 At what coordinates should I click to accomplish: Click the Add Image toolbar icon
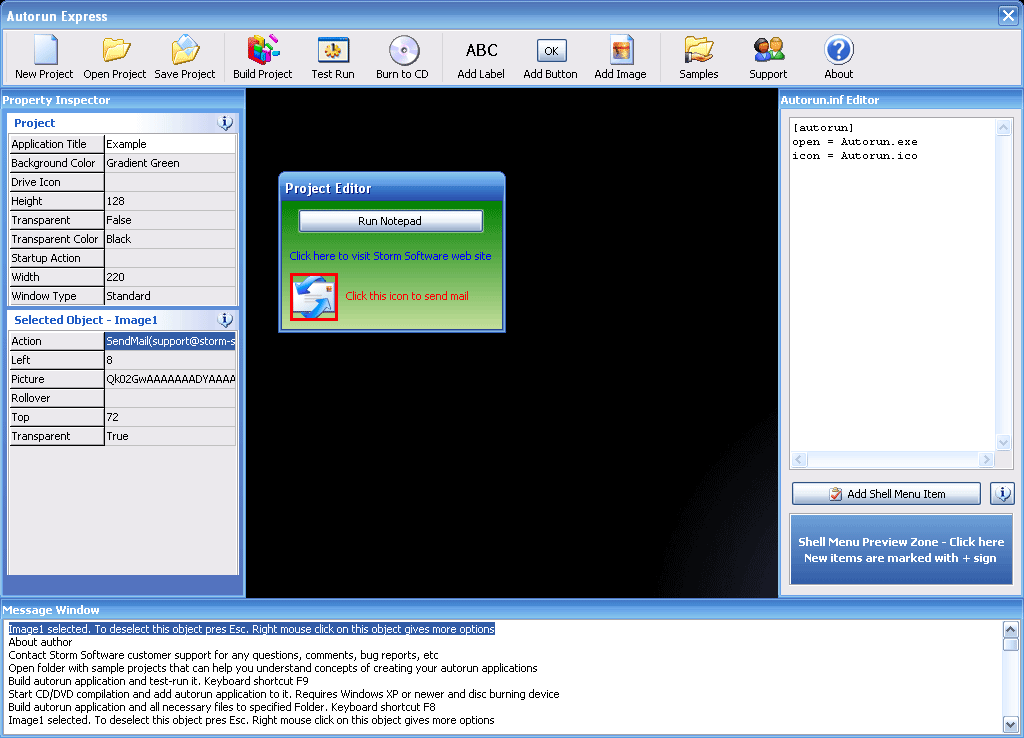click(x=620, y=51)
